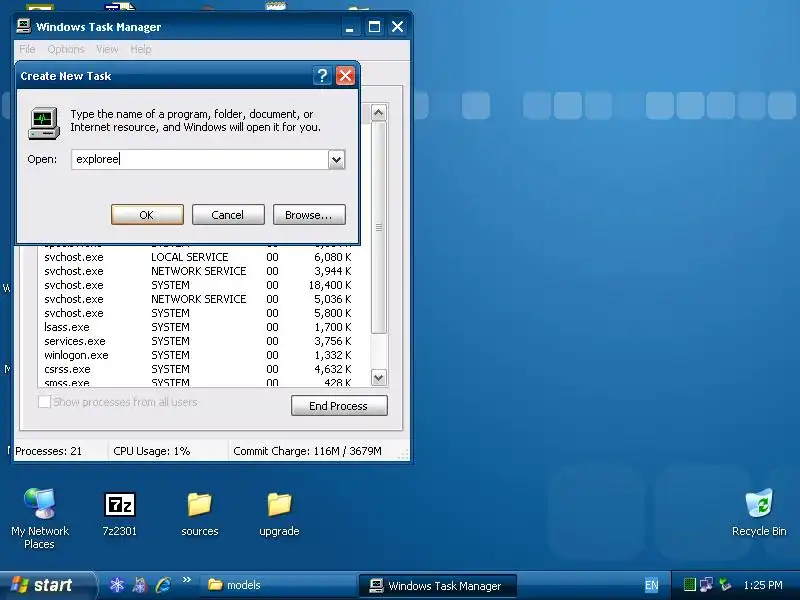Viewport: 800px width, 600px height.
Task: Click into the Open text field
Action: [200, 159]
